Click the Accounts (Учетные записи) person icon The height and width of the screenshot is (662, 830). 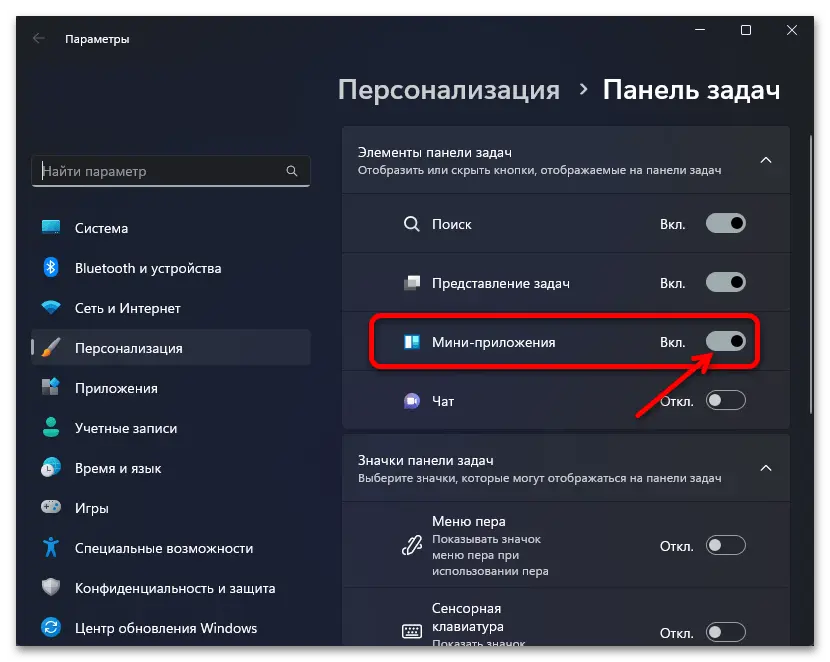tap(51, 428)
